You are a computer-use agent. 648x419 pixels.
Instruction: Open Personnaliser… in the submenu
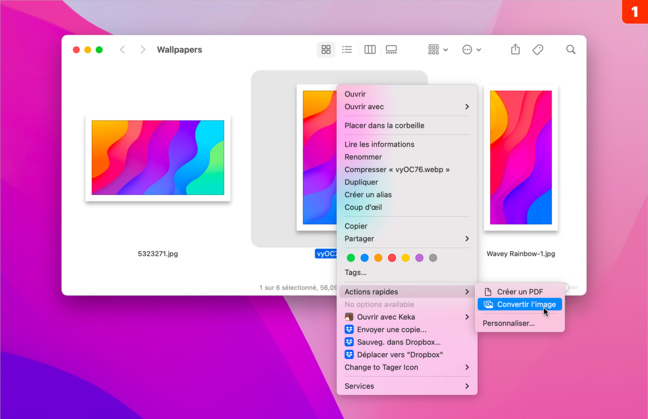click(x=519, y=323)
